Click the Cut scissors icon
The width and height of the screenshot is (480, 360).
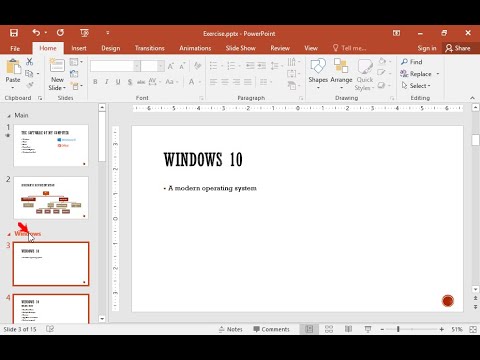(x=29, y=62)
